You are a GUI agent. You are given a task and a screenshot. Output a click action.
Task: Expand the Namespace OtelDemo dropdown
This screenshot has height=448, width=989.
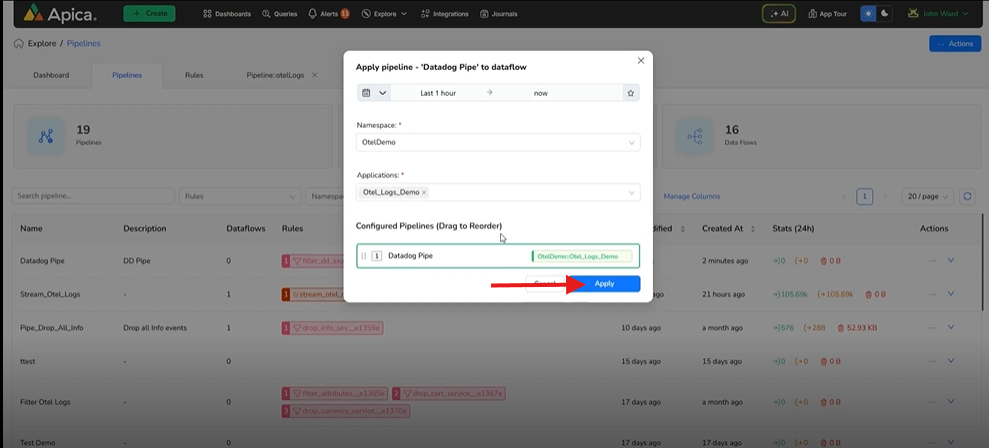tap(631, 143)
